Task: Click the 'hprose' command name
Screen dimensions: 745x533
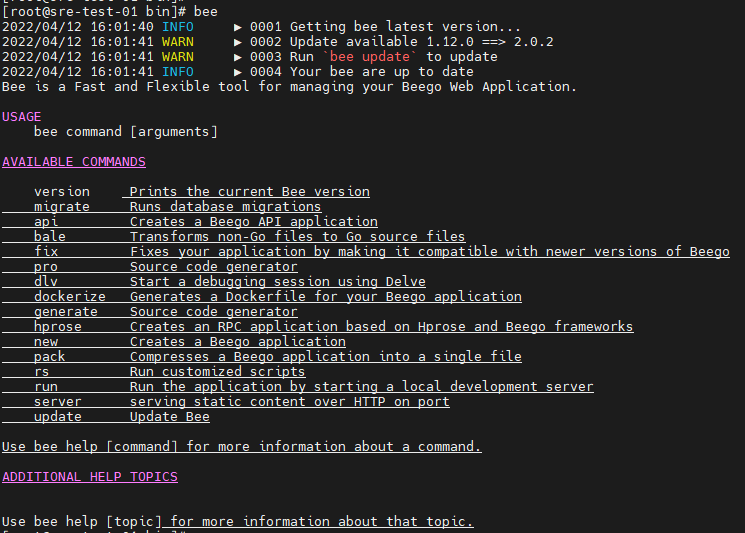Action: coord(57,326)
